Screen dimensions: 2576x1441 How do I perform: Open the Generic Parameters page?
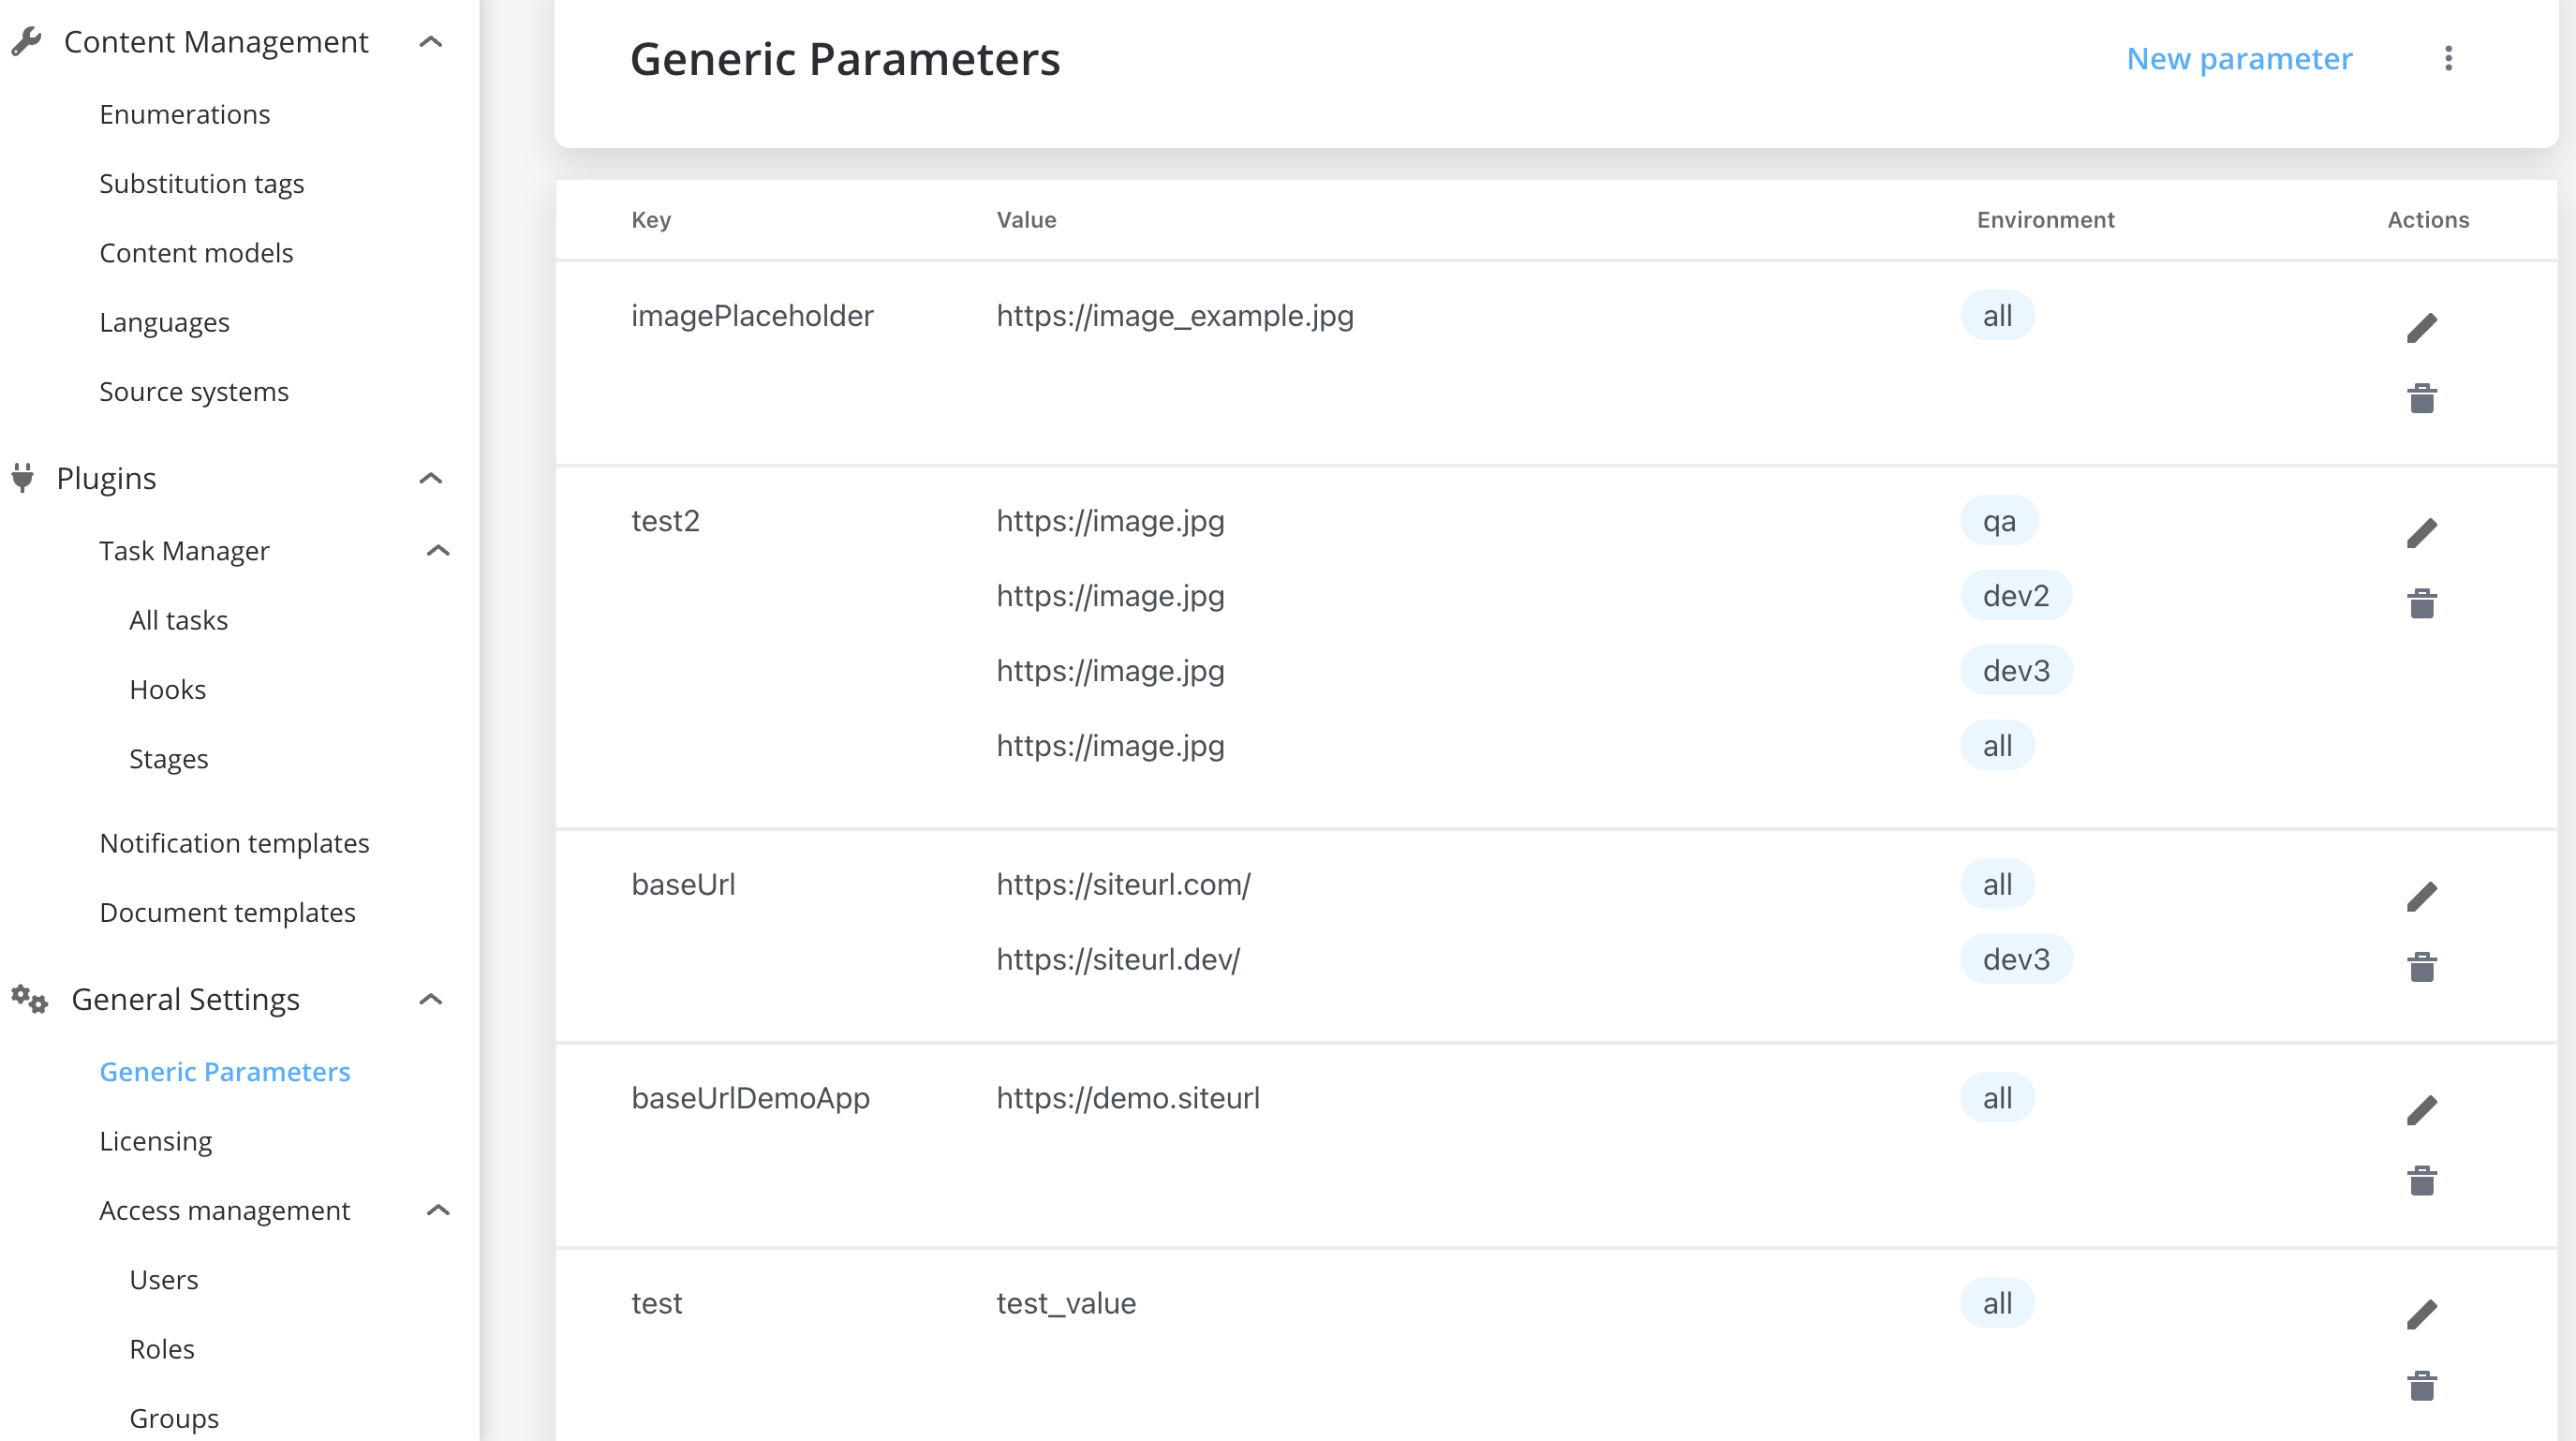pos(225,1071)
